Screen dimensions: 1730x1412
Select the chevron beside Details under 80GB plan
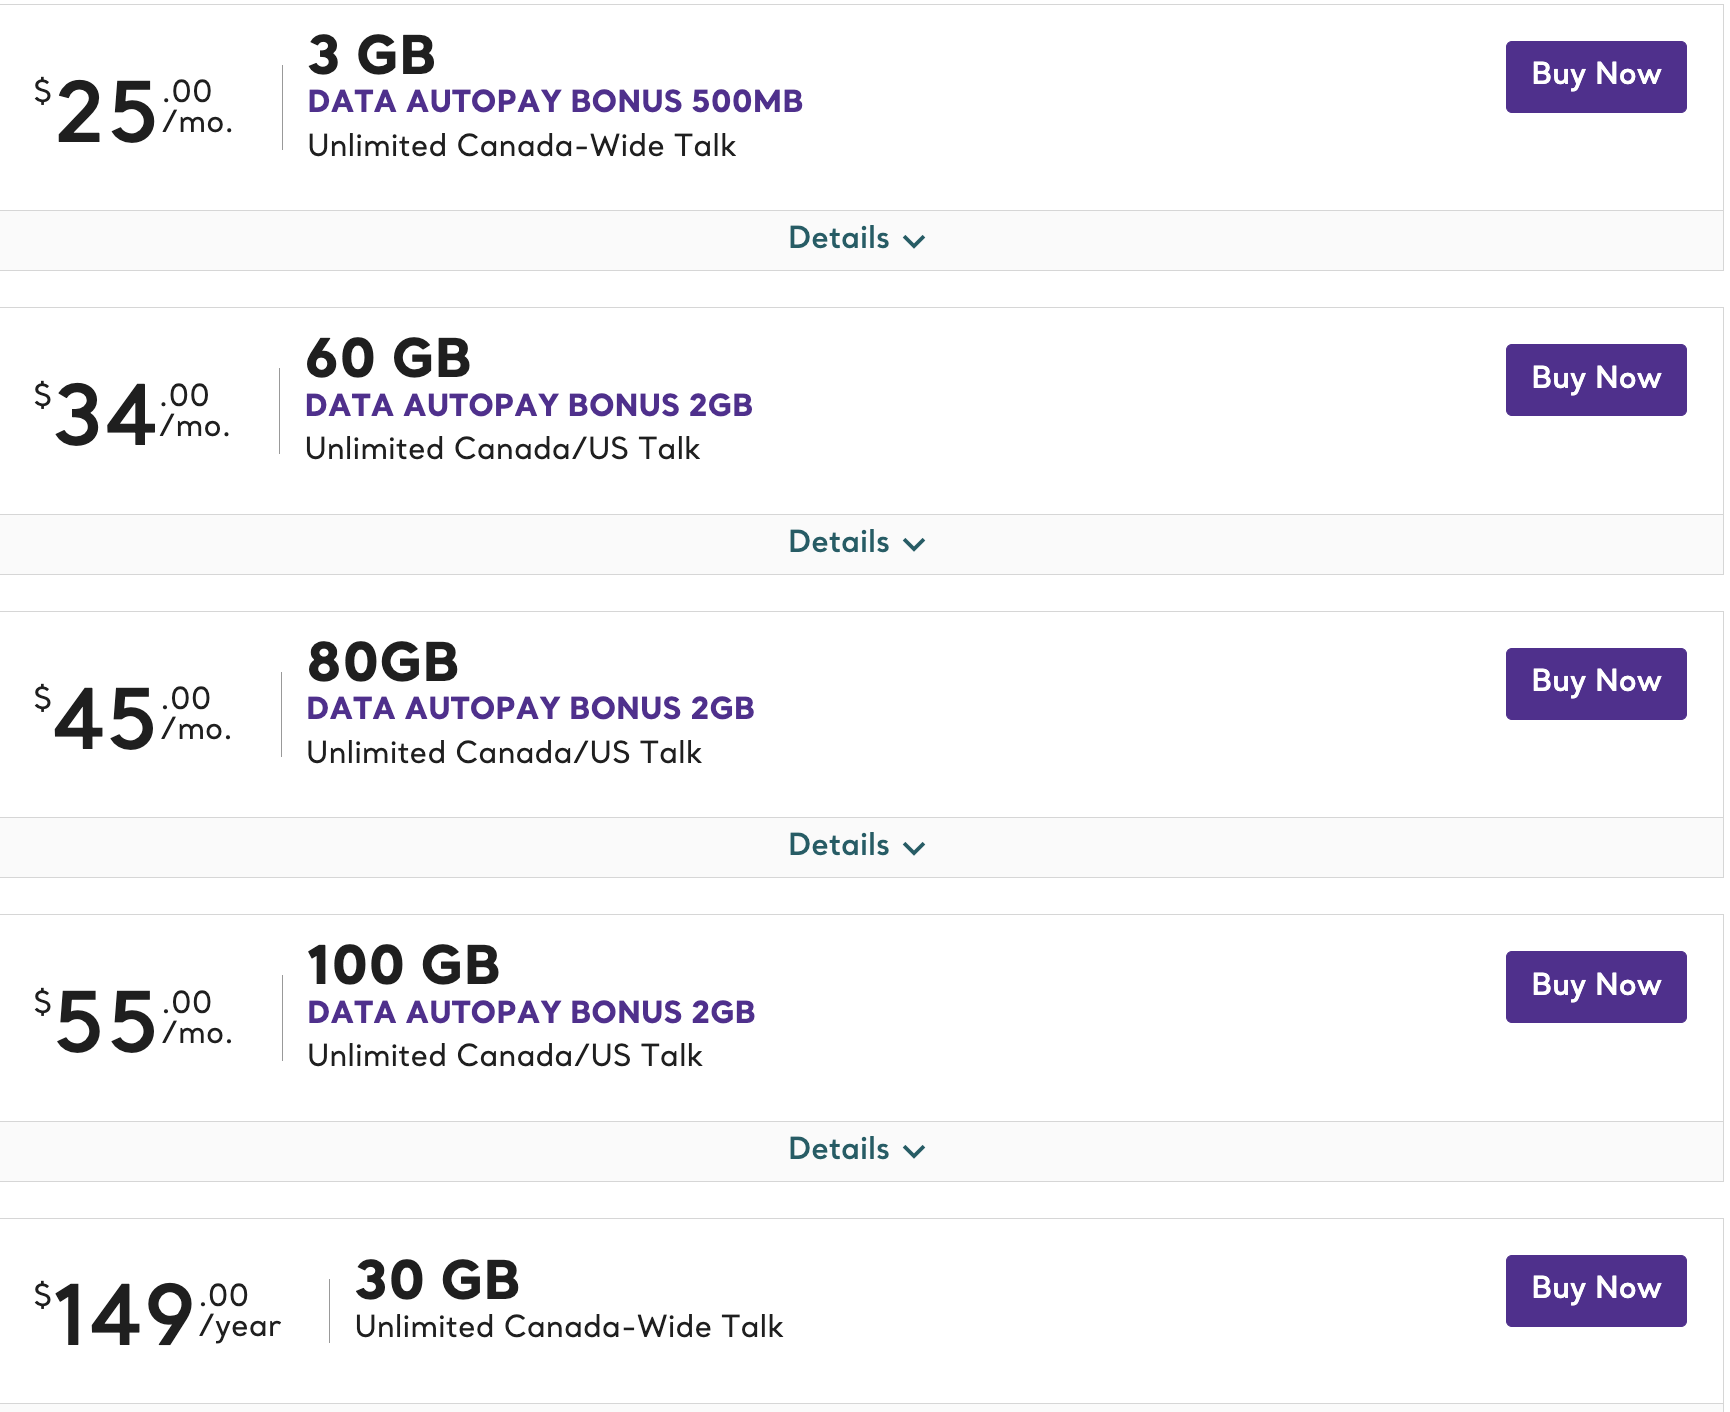click(913, 847)
